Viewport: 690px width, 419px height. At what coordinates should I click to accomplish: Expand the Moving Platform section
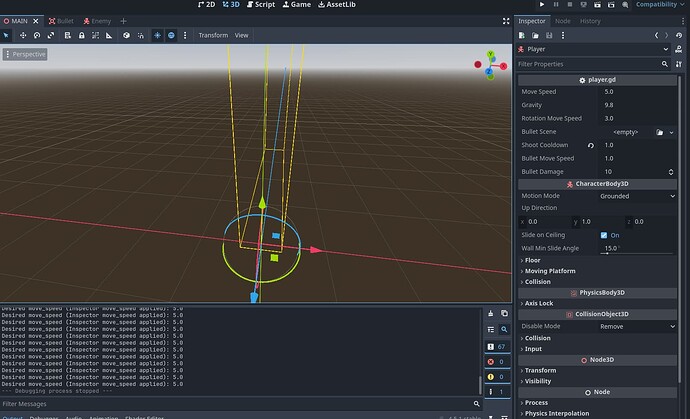(550, 271)
